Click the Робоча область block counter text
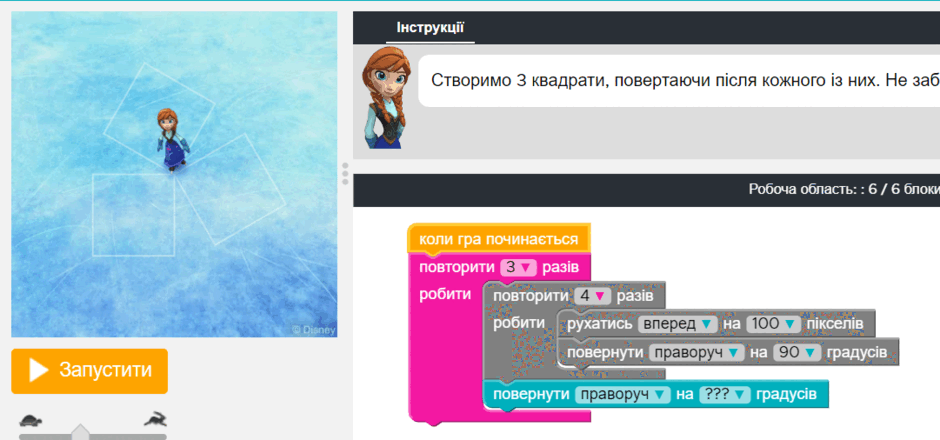The image size is (940, 440). (843, 190)
